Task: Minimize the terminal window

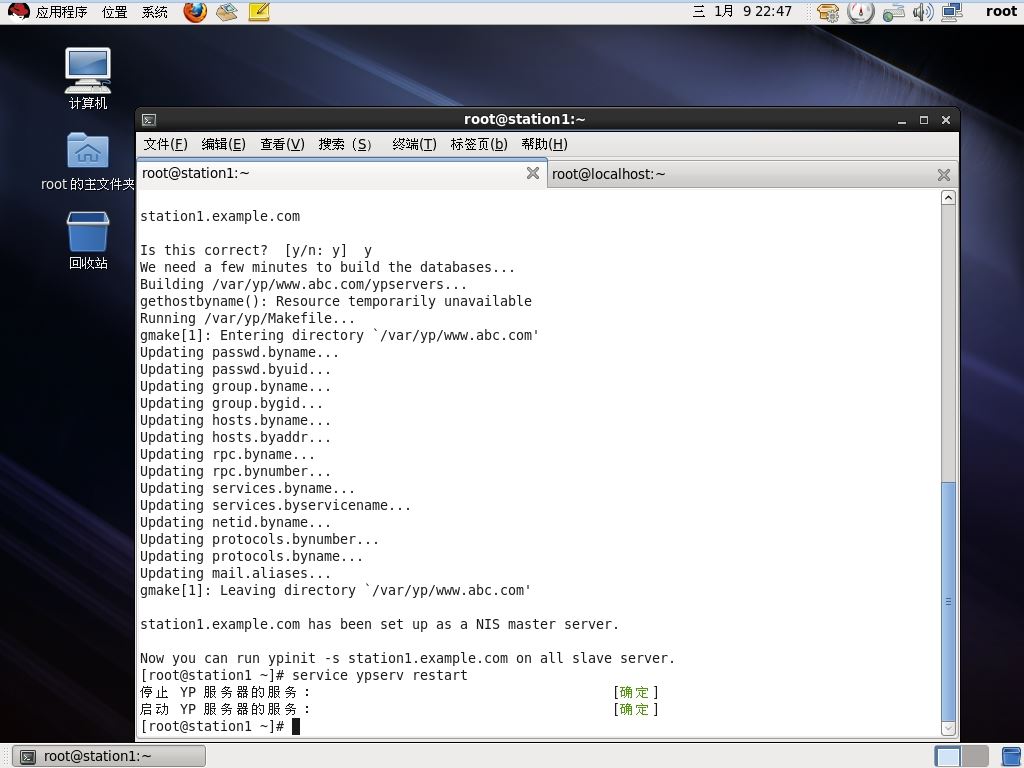Action: pyautogui.click(x=902, y=120)
